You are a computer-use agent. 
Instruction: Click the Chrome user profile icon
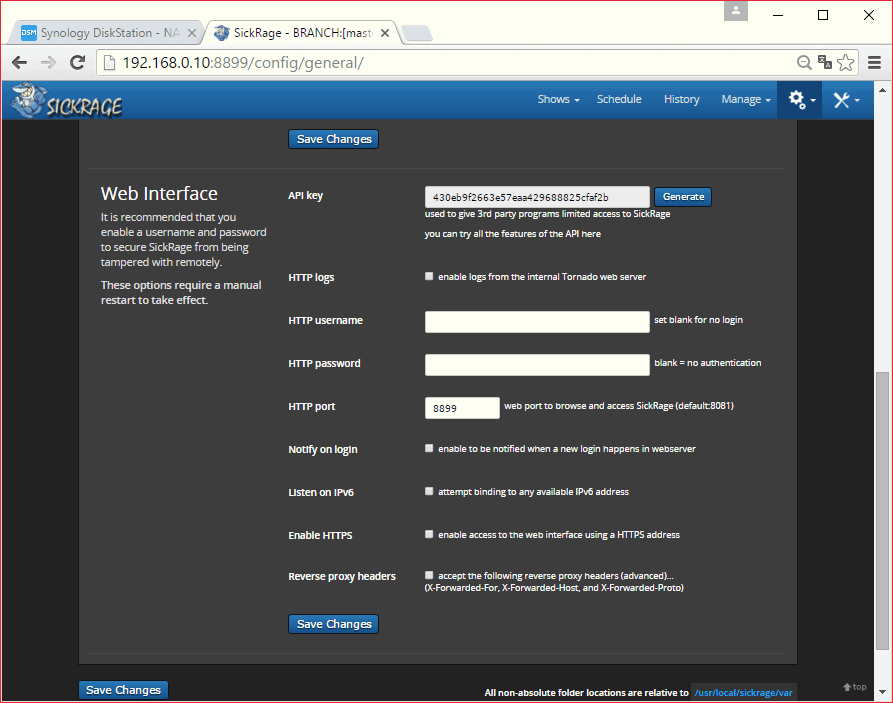click(736, 10)
